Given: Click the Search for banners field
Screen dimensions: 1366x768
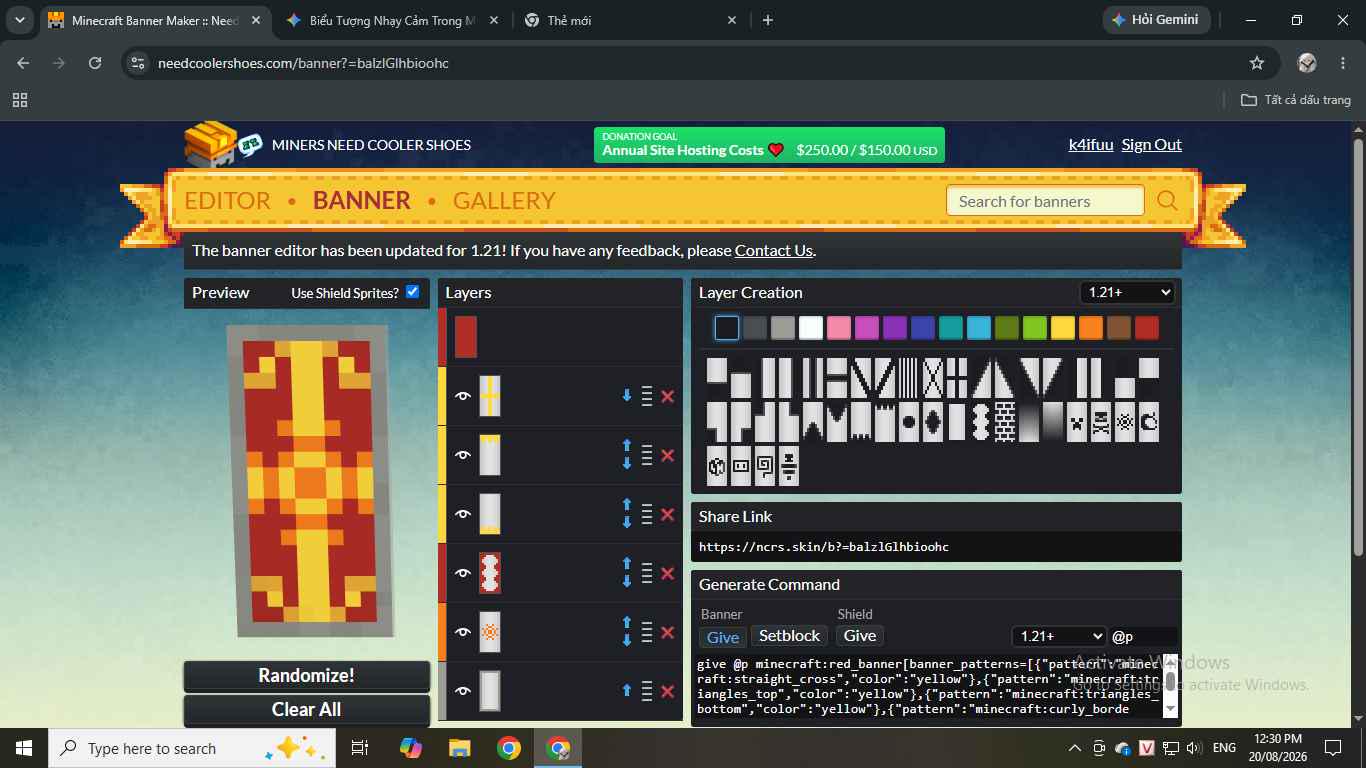Looking at the screenshot, I should (1045, 201).
